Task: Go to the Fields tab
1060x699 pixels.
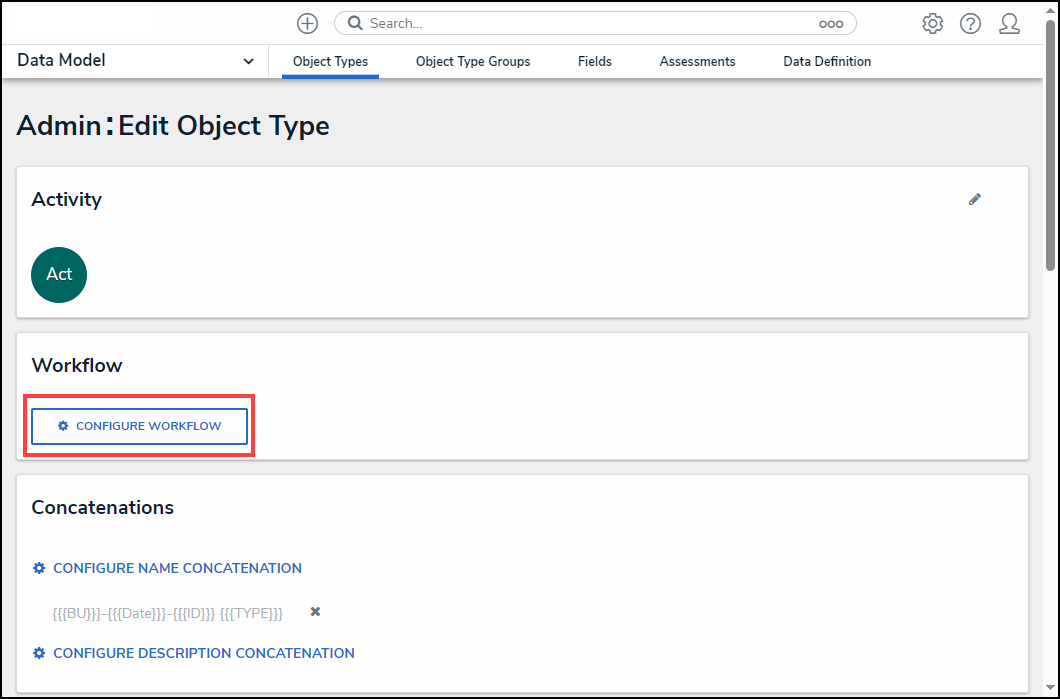Action: pyautogui.click(x=594, y=61)
